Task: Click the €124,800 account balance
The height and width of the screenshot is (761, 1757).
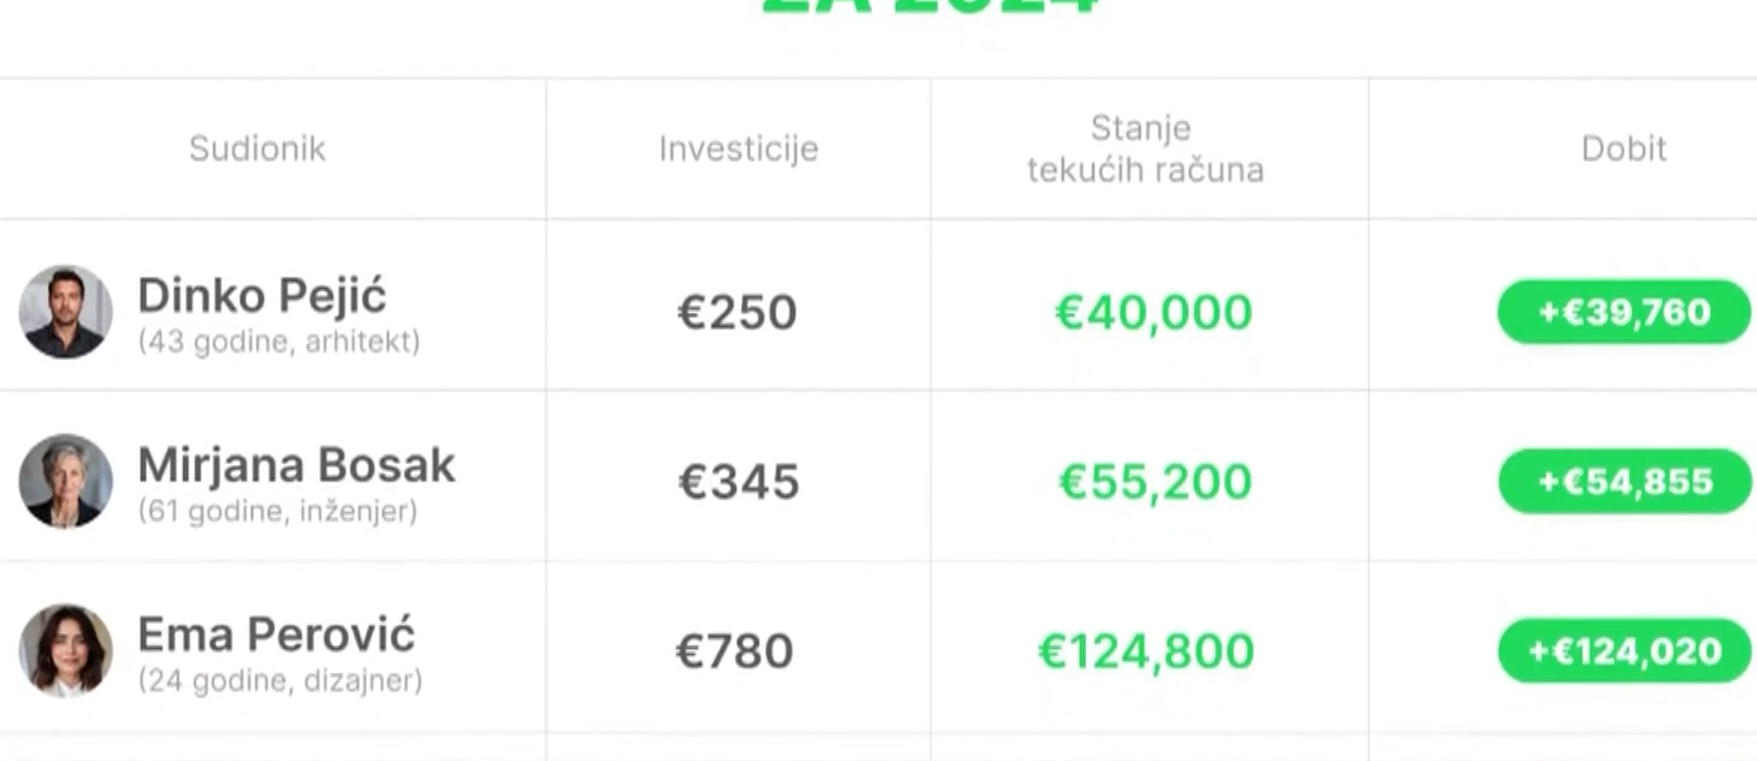Action: tap(1146, 652)
